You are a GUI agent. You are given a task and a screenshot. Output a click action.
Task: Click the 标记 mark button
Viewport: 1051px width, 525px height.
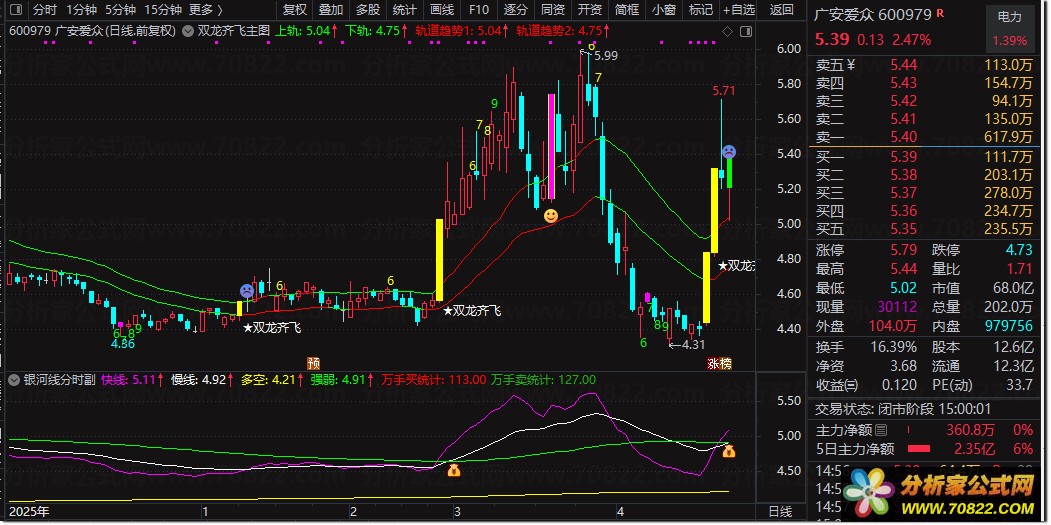tap(700, 9)
